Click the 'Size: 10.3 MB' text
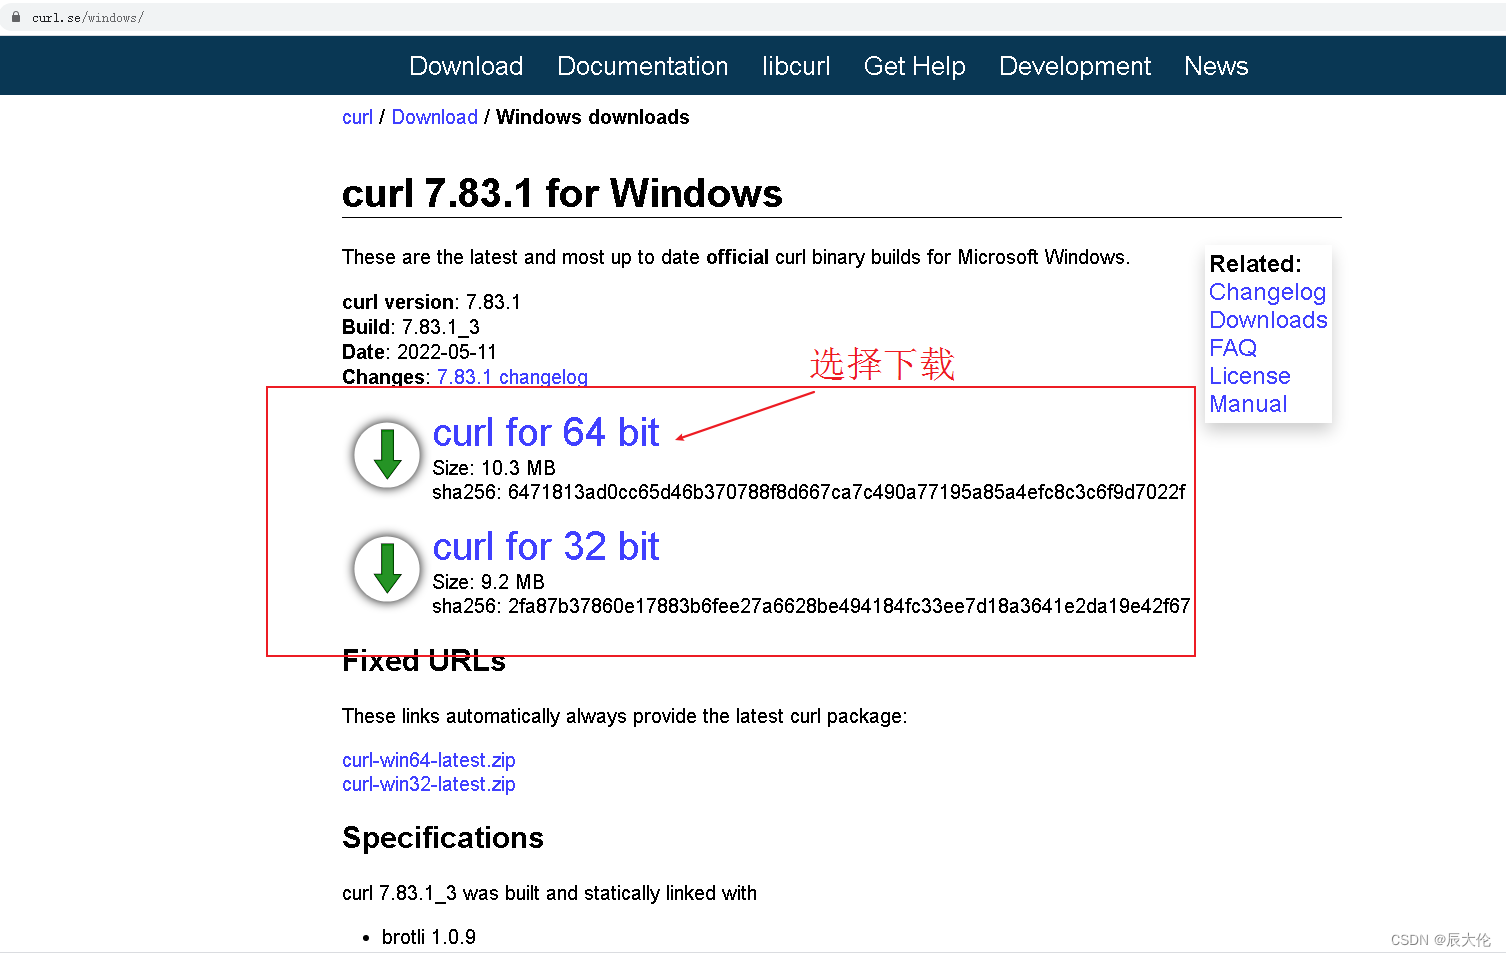Image resolution: width=1506 pixels, height=956 pixels. [494, 468]
